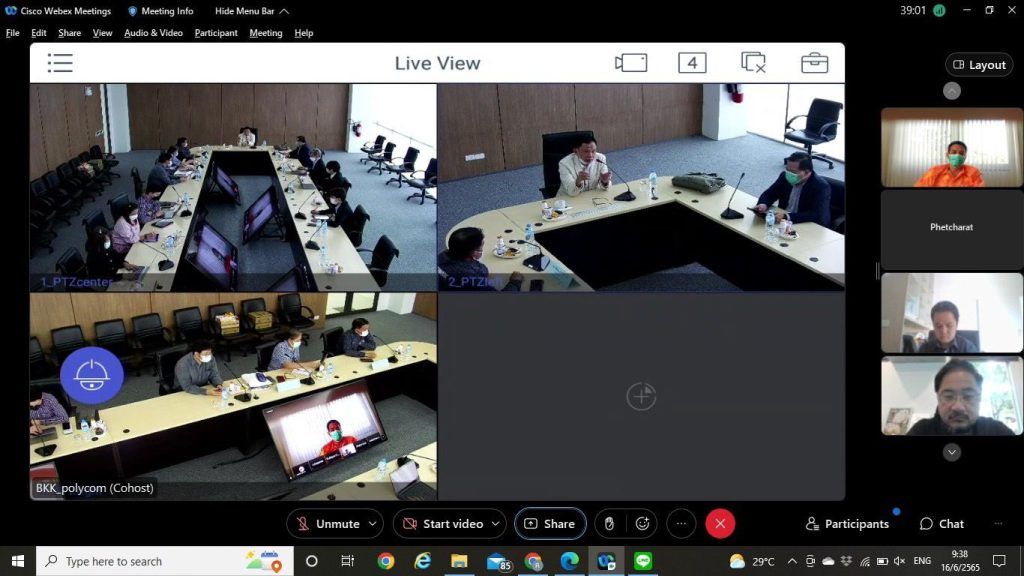
Task: Select the 4-screen layout icon
Action: 692,63
